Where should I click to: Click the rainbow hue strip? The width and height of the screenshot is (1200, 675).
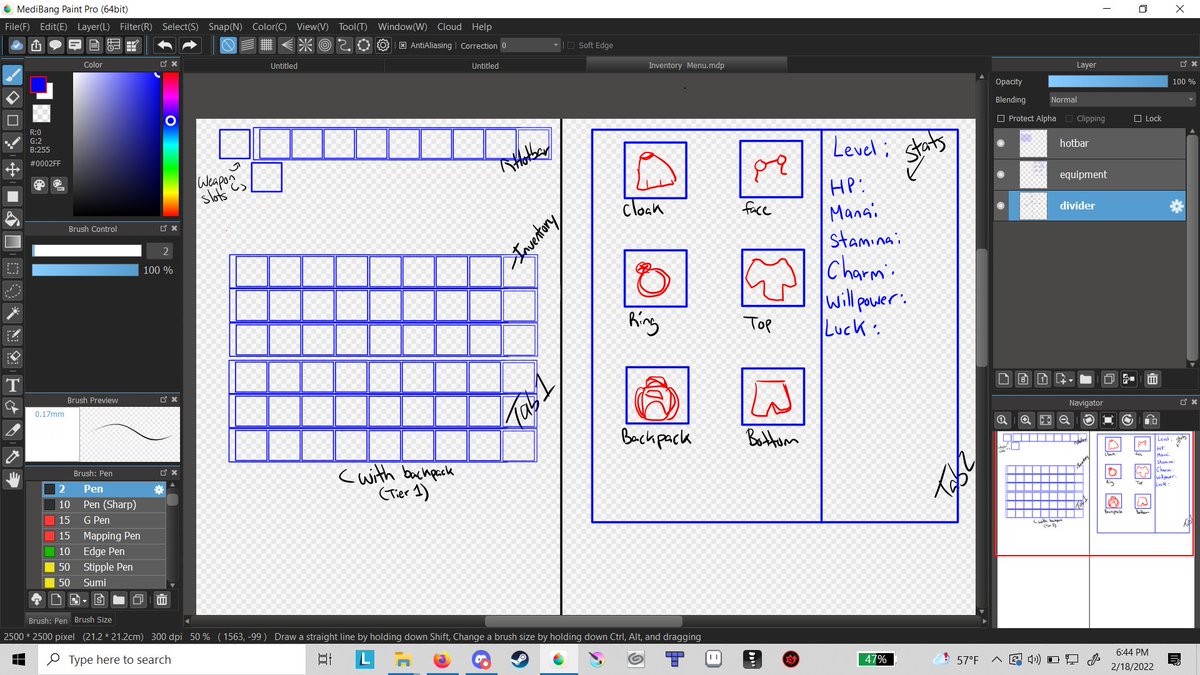[170, 142]
